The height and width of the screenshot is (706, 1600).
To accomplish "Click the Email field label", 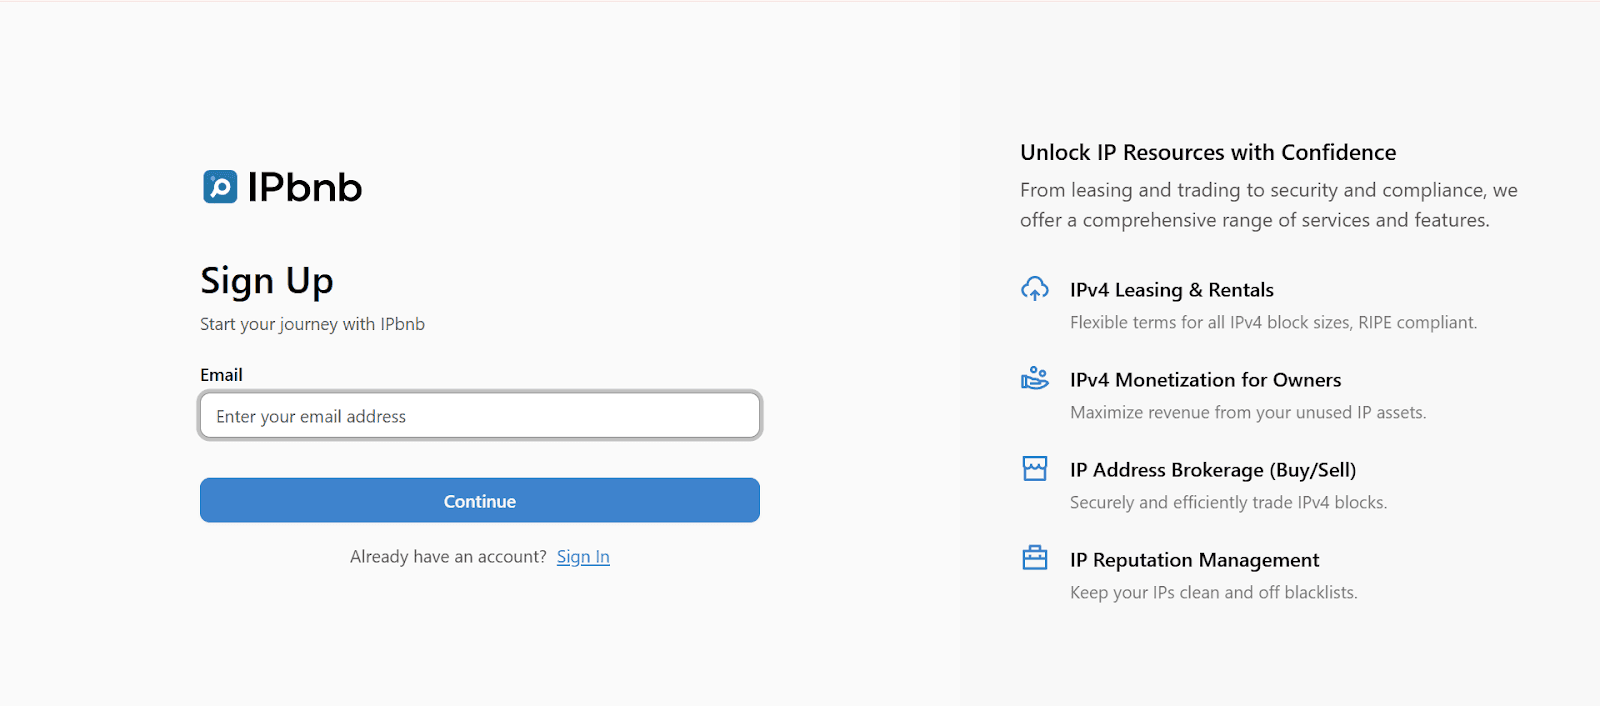I will pyautogui.click(x=221, y=375).
